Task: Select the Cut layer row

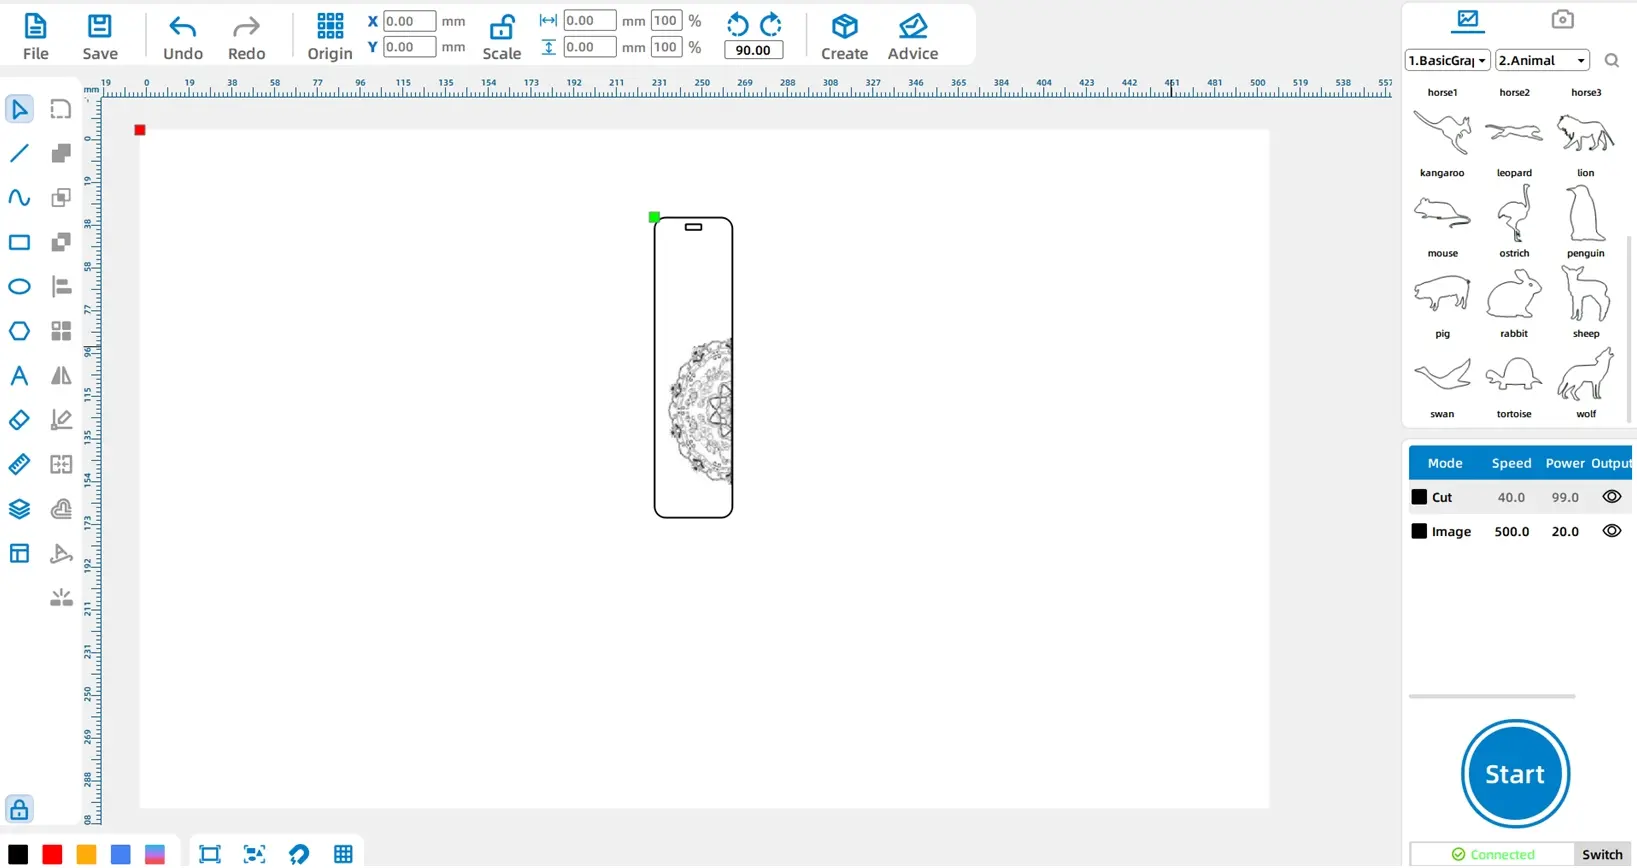Action: click(x=1520, y=497)
